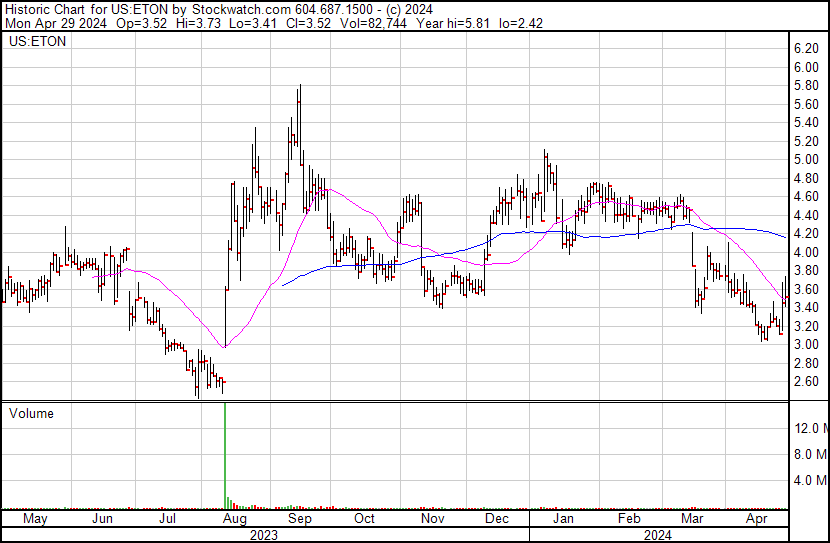Screen dimensions: 830x543
Task: Click the Mar month label
Action: tap(692, 519)
